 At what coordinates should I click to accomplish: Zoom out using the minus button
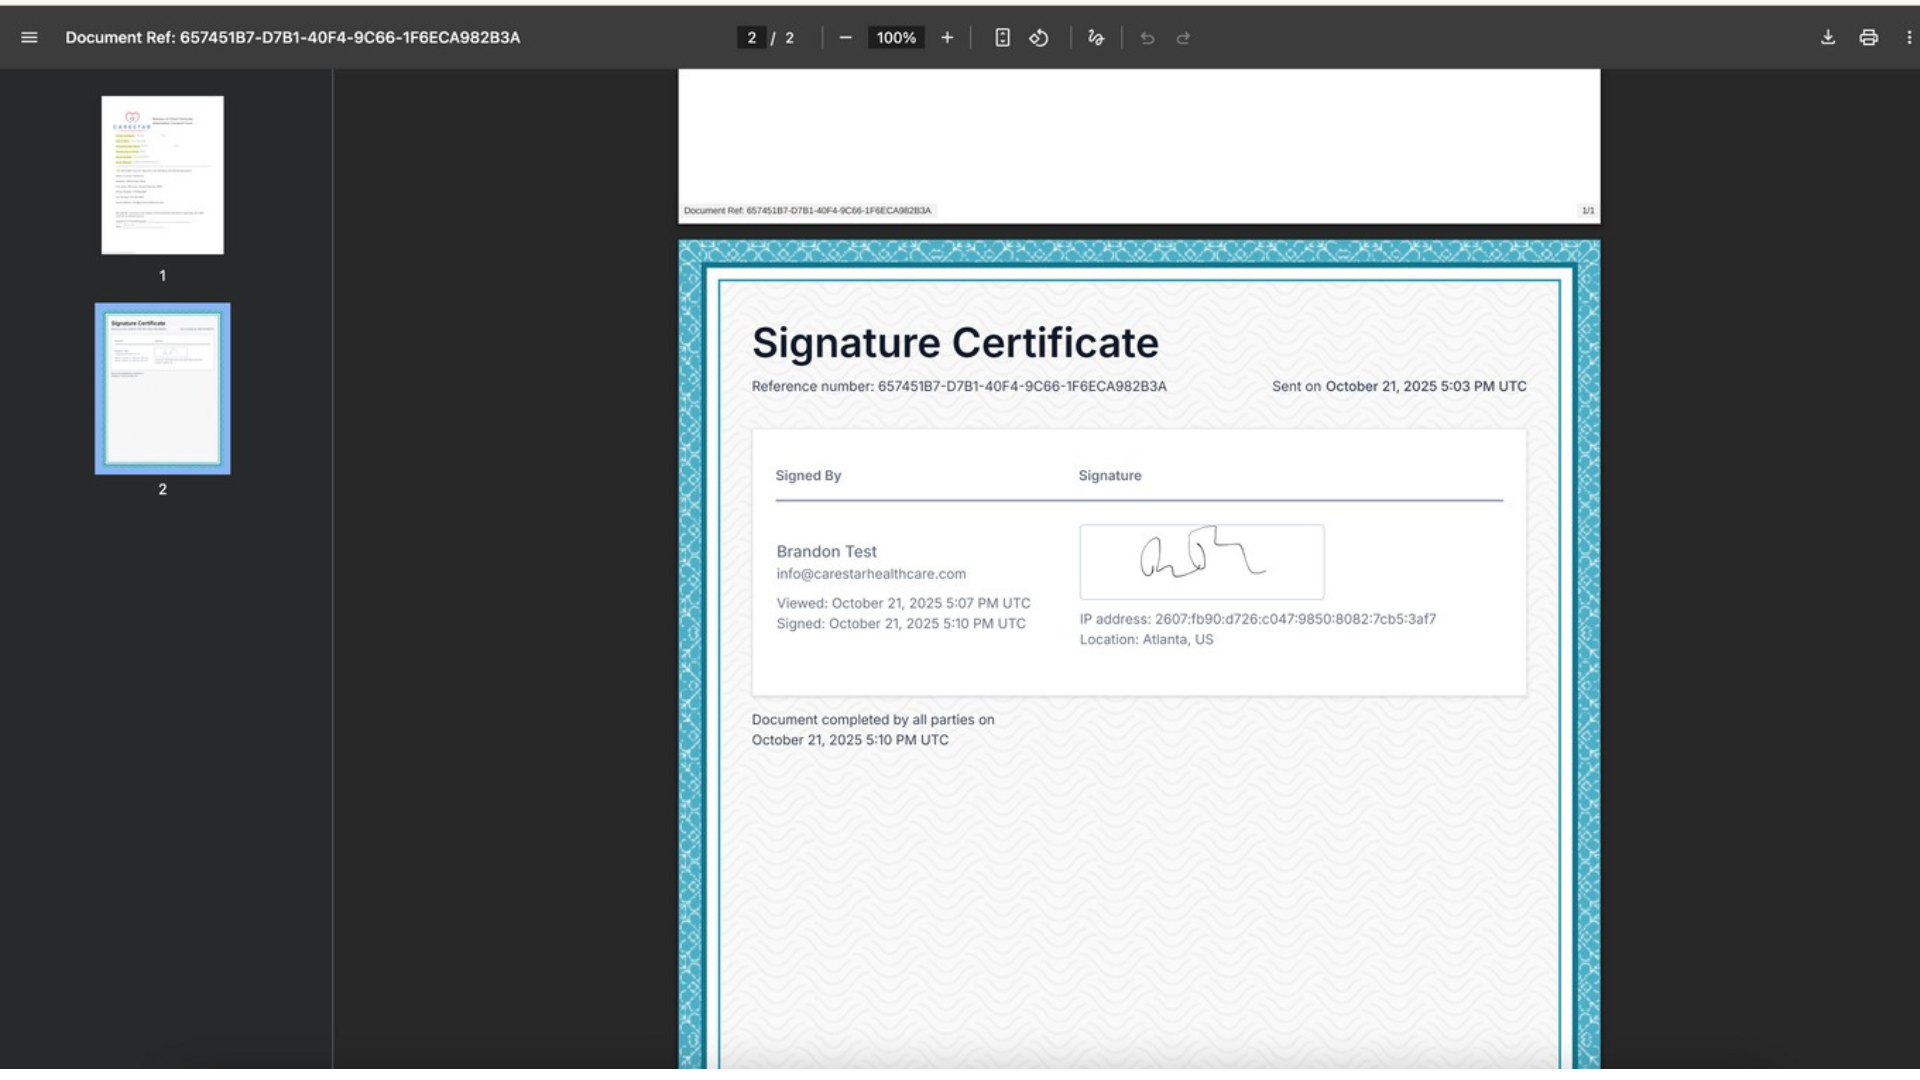click(845, 38)
